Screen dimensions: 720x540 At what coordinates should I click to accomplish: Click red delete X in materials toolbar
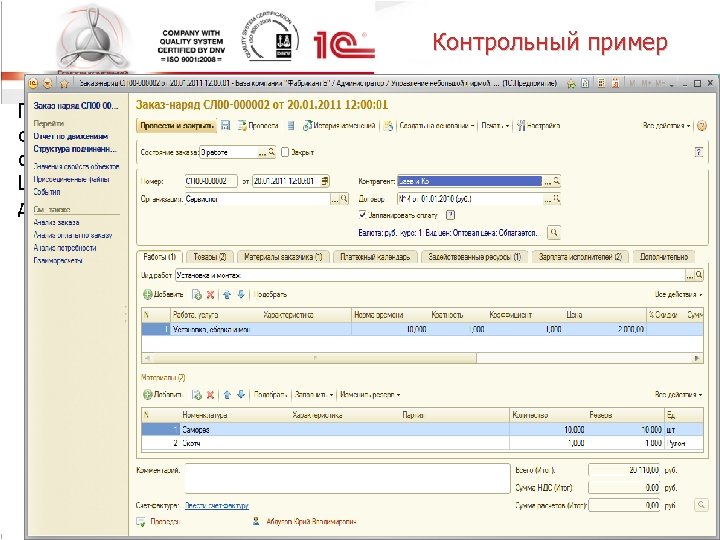tap(210, 395)
